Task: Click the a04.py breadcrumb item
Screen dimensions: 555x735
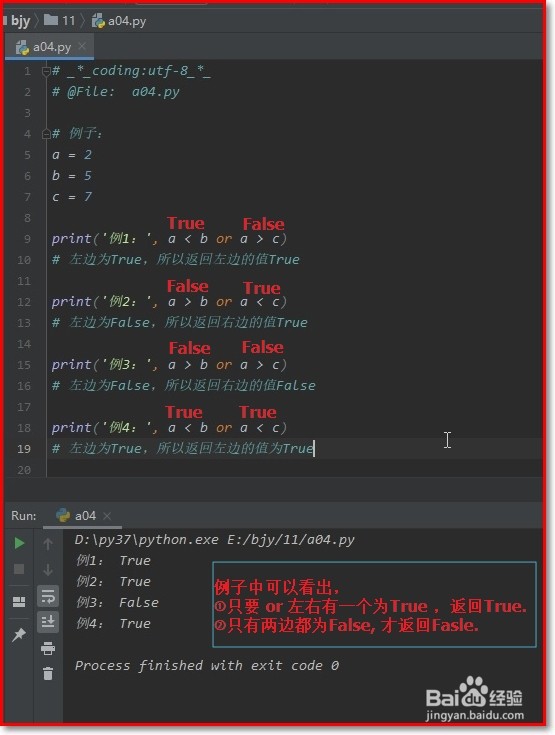Action: coord(119,21)
